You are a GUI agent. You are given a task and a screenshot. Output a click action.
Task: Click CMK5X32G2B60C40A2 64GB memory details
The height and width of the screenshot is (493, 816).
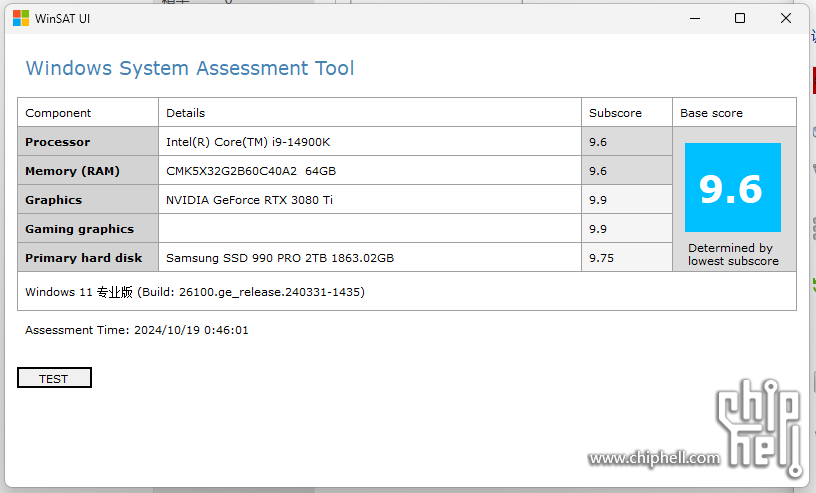coord(369,171)
